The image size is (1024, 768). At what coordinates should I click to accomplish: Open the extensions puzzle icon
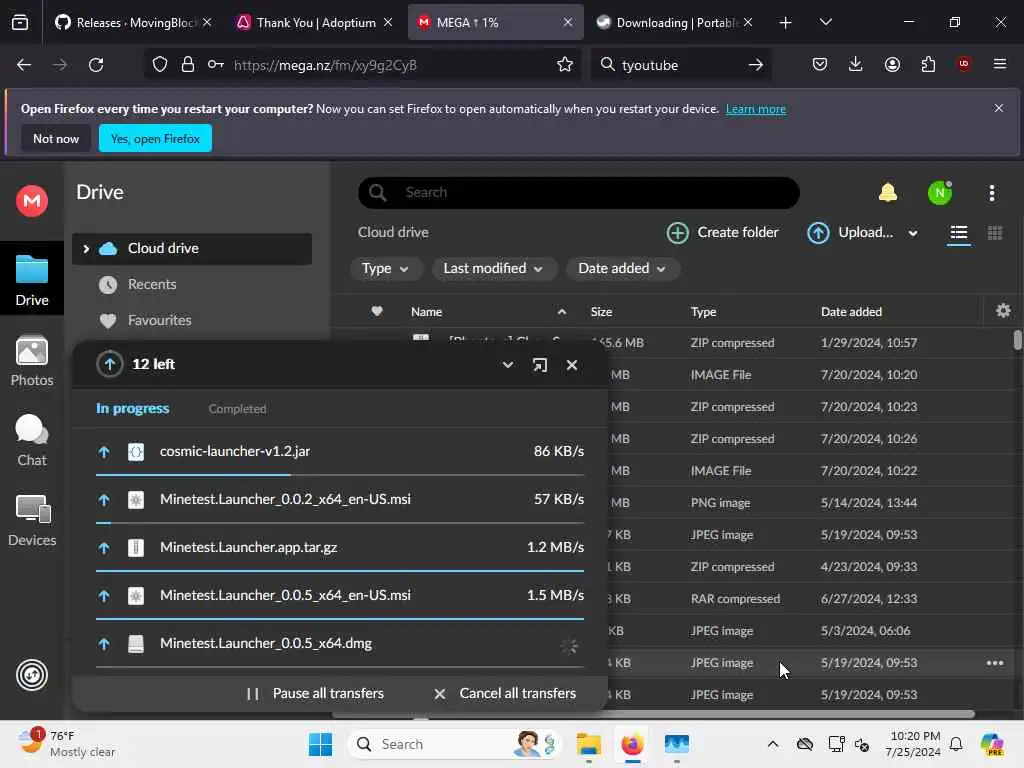928,64
